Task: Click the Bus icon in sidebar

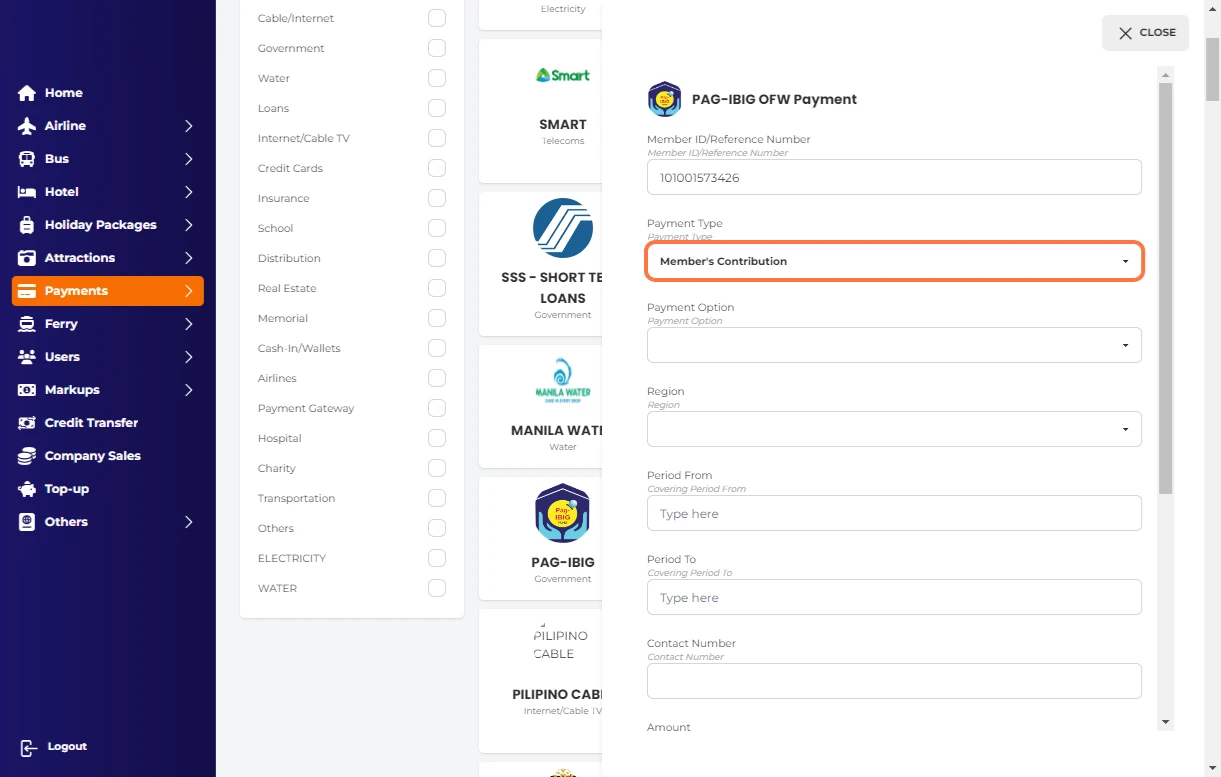Action: [x=27, y=159]
